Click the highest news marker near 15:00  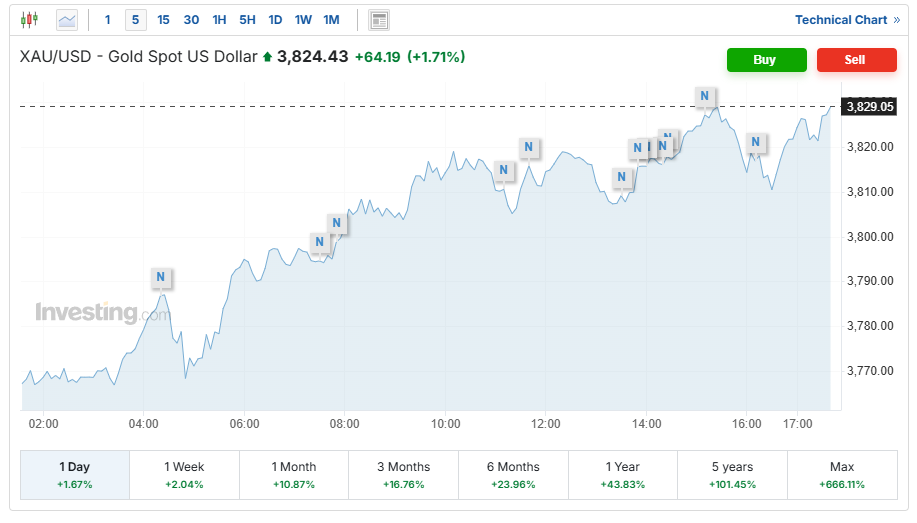(x=705, y=96)
